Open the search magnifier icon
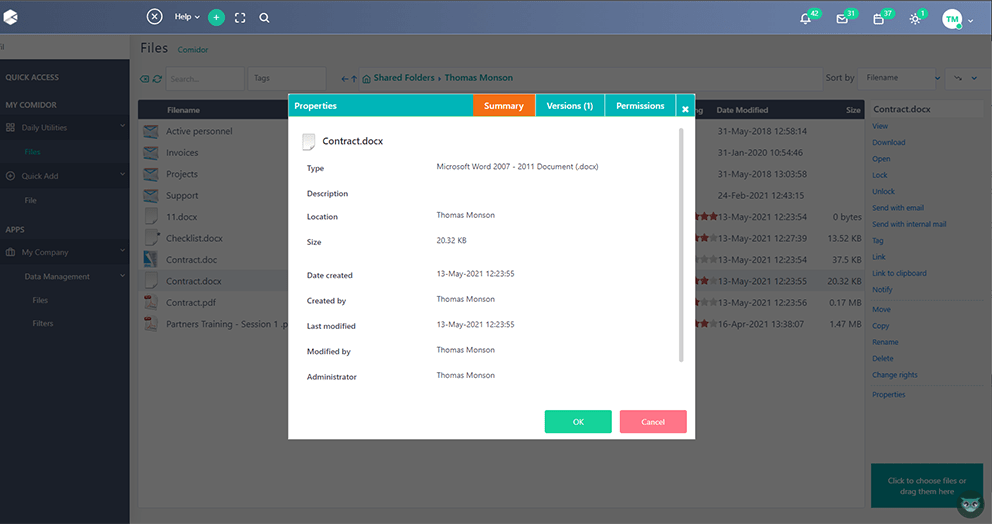 point(264,18)
